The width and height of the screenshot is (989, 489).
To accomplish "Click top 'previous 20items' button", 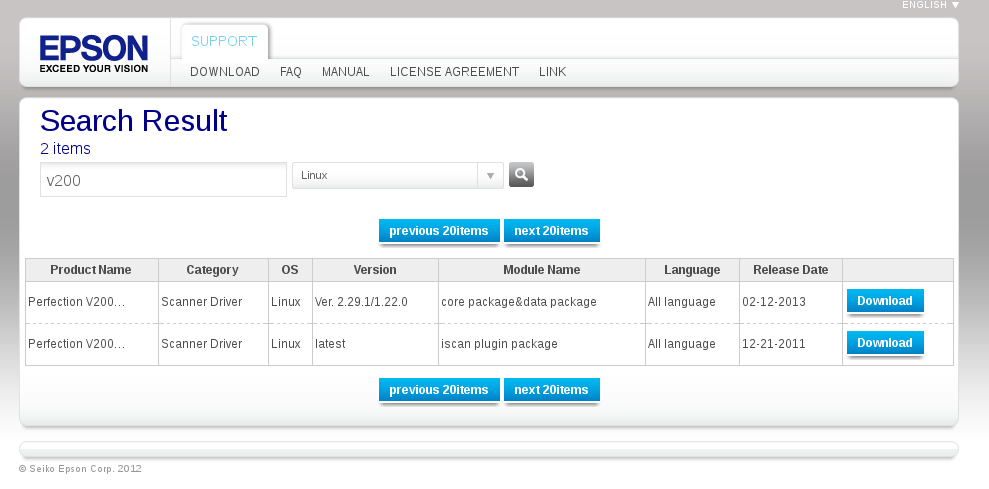I will click(x=439, y=231).
